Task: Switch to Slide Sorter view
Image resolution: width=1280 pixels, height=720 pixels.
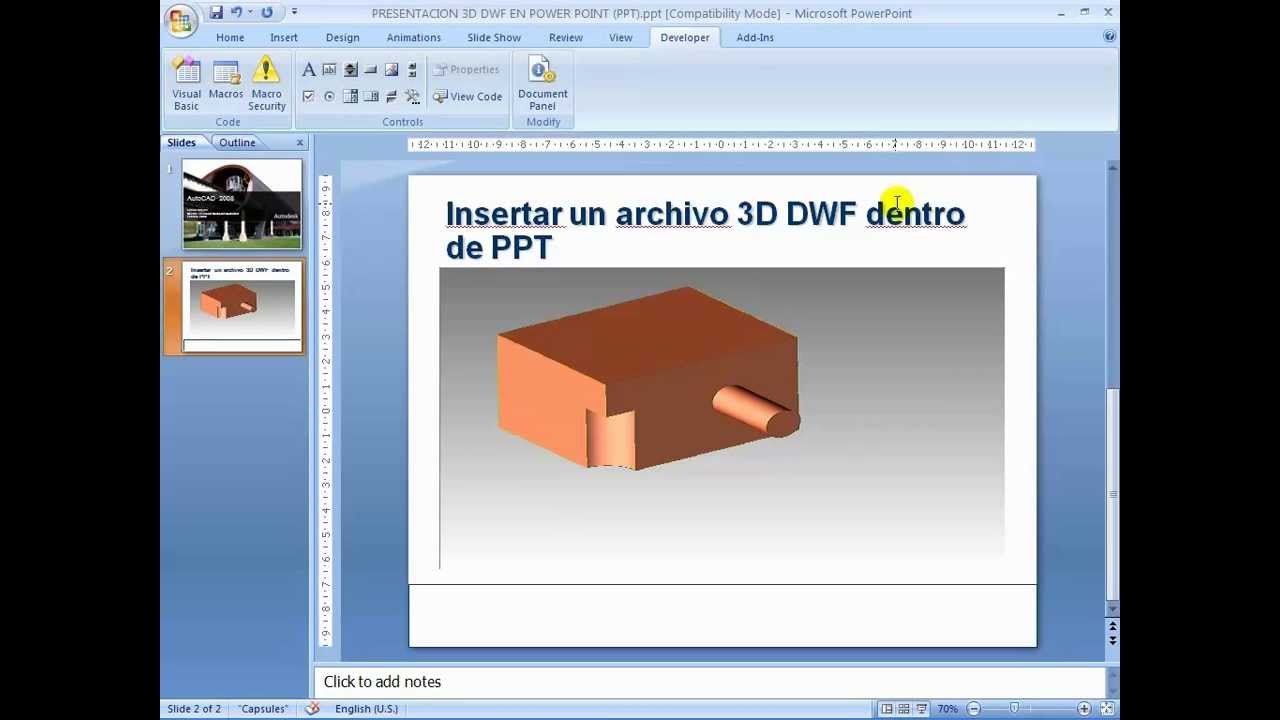Action: [x=904, y=708]
